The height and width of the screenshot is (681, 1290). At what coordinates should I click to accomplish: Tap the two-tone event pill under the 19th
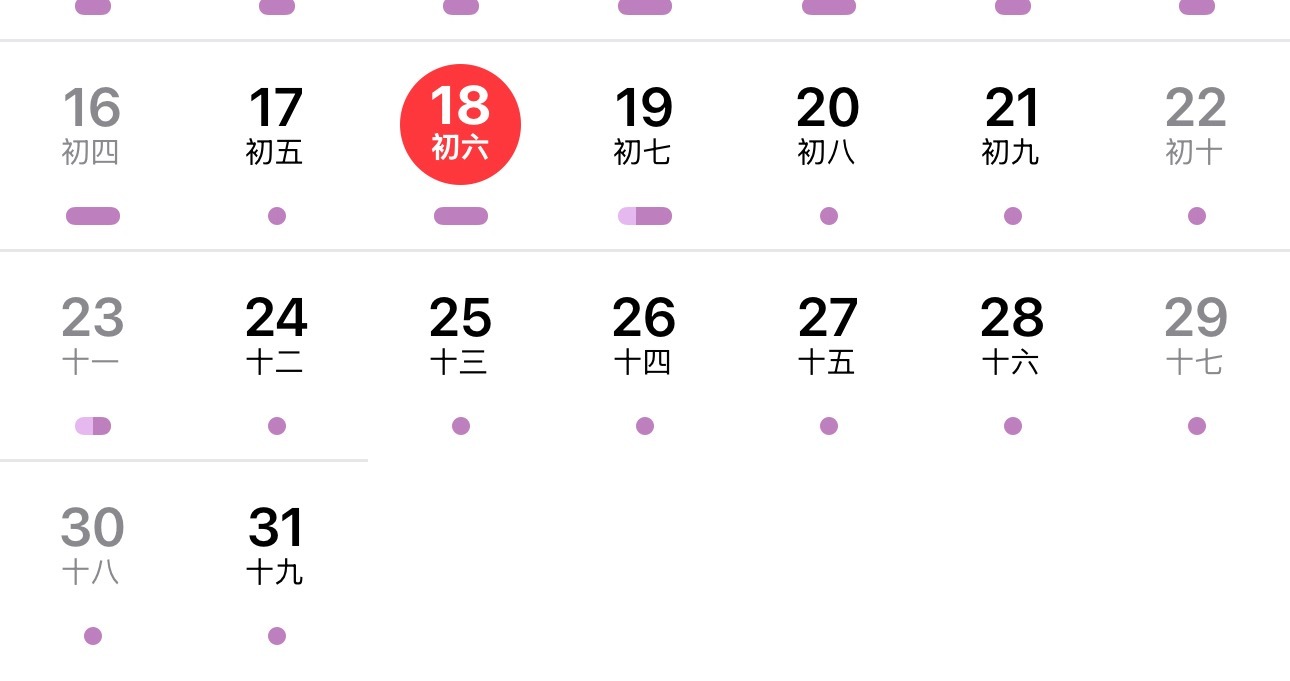[x=645, y=216]
